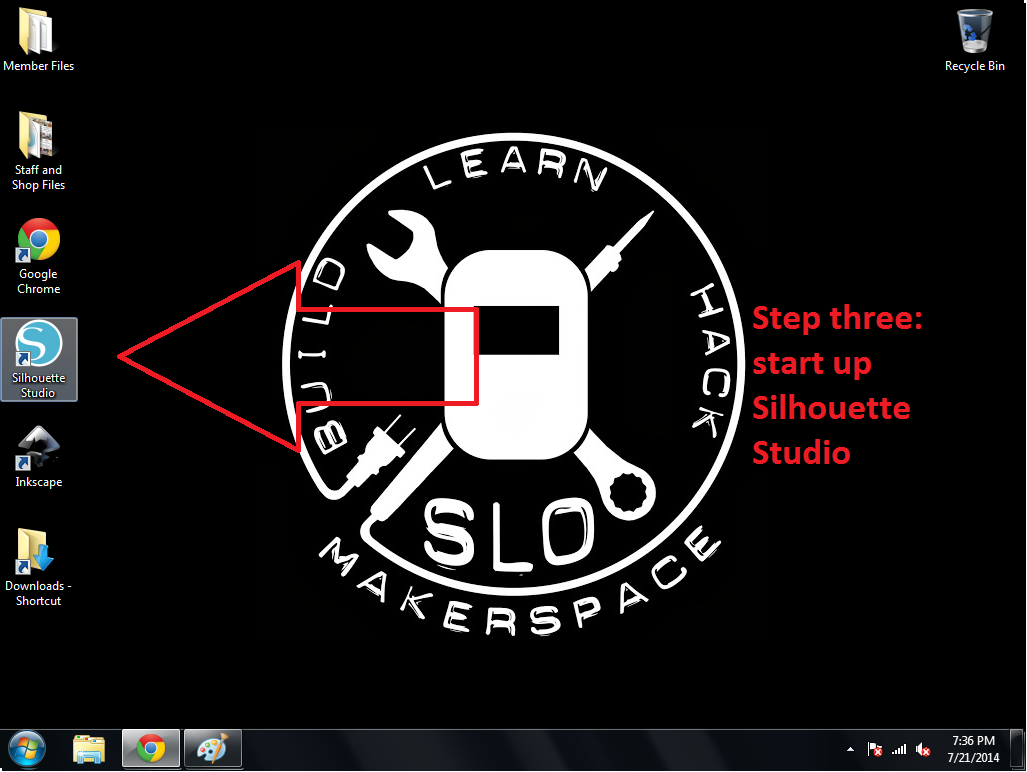Screen dimensions: 1027x772
Task: Click the 'Downloads - Shortcut' label text
Action: (x=38, y=593)
